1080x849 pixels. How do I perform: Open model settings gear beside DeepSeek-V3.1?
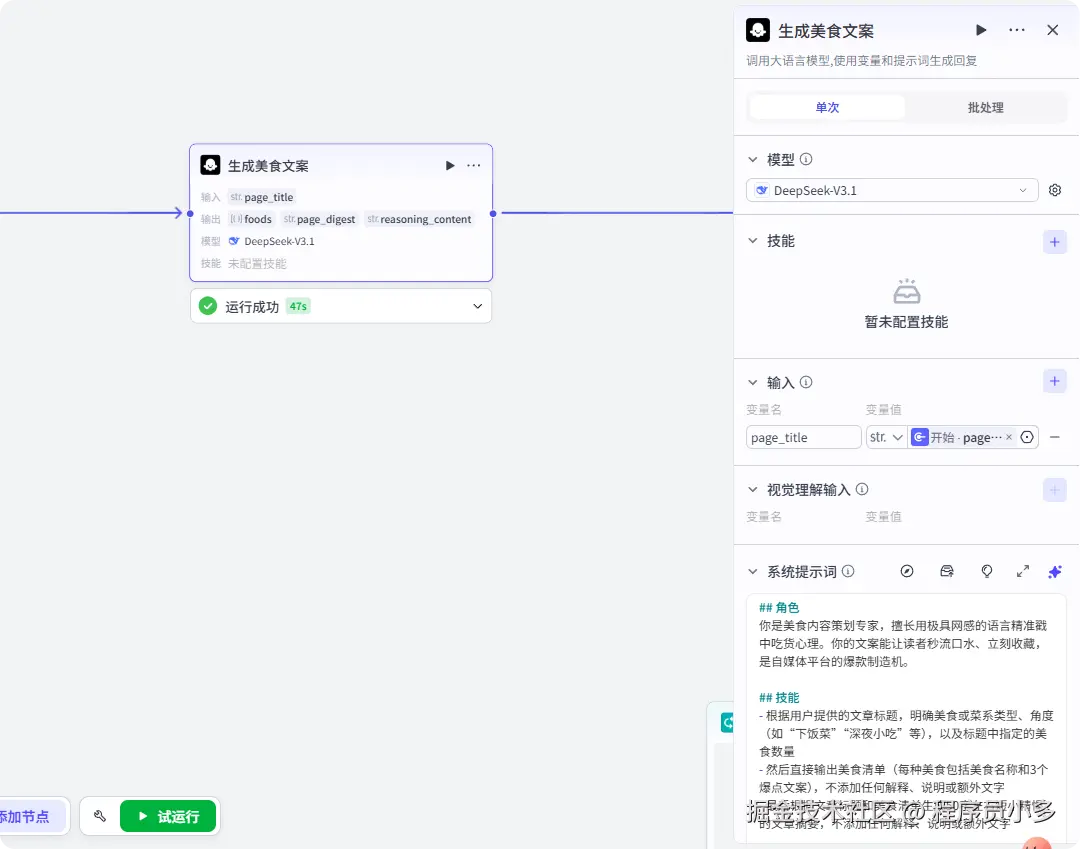[1055, 190]
